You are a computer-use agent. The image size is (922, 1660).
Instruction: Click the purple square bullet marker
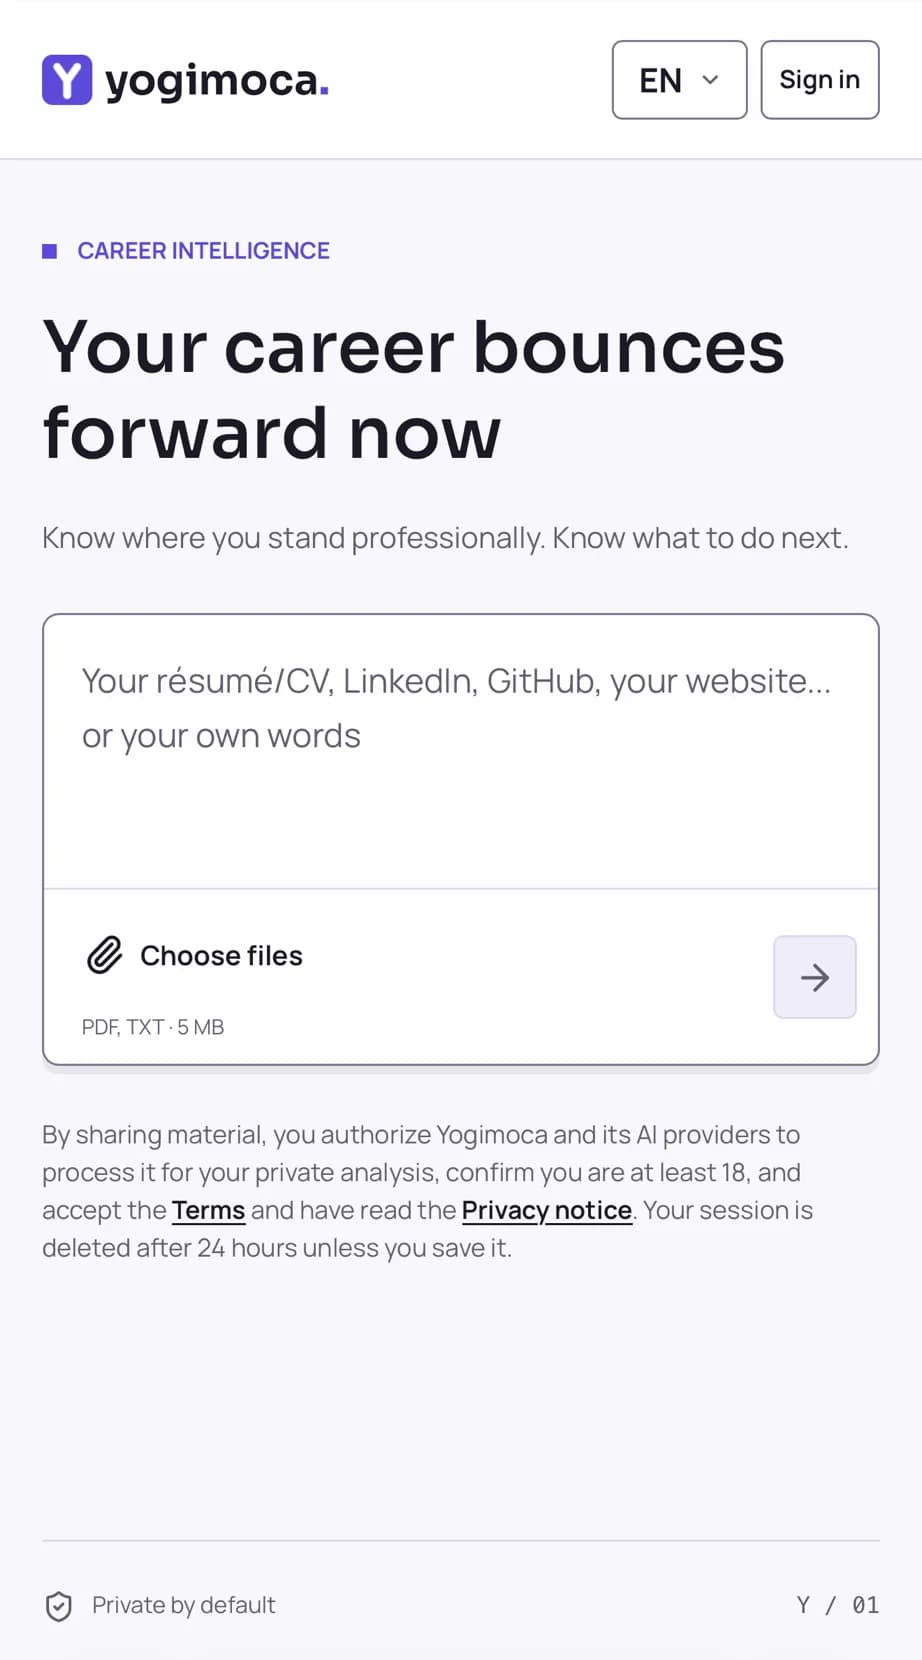point(49,251)
